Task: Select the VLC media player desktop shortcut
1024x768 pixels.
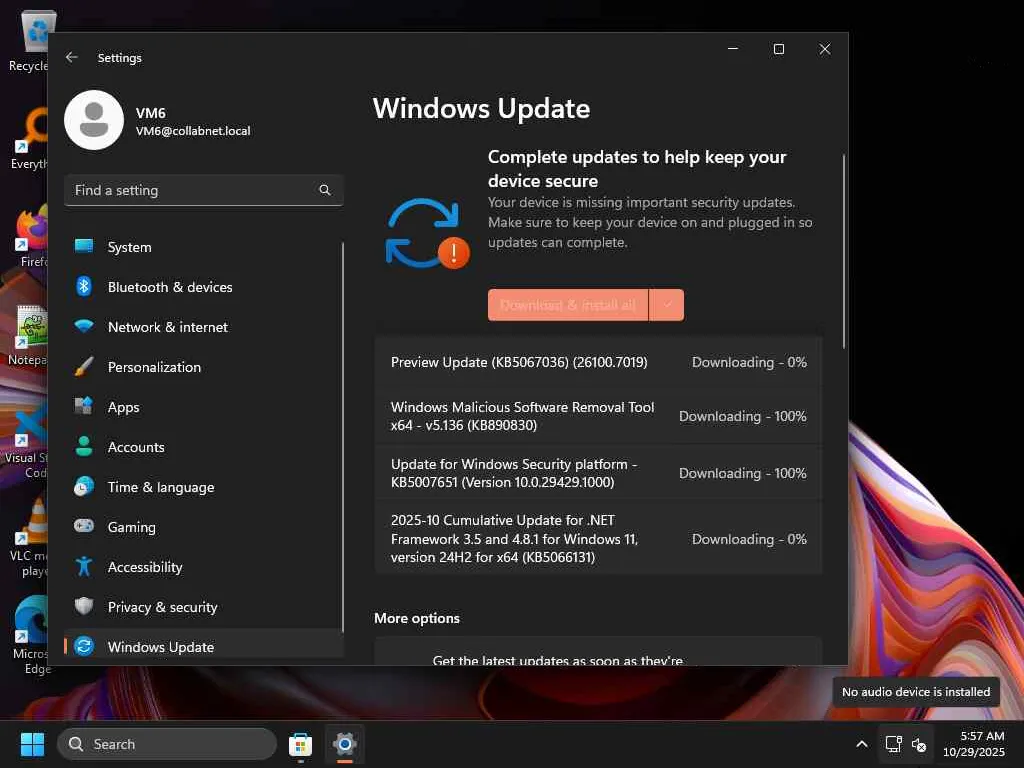Action: click(x=29, y=537)
